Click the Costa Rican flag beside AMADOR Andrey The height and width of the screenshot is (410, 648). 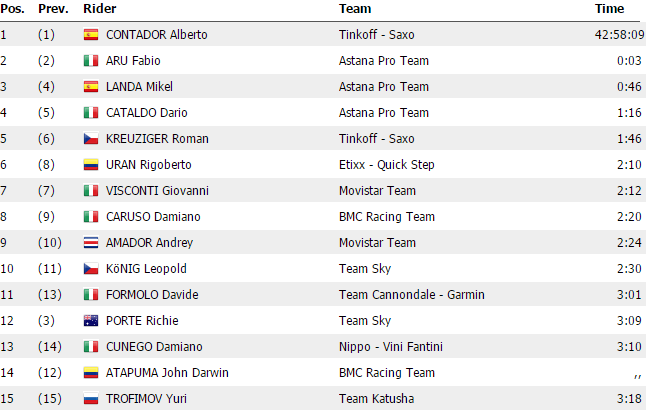tap(90, 243)
